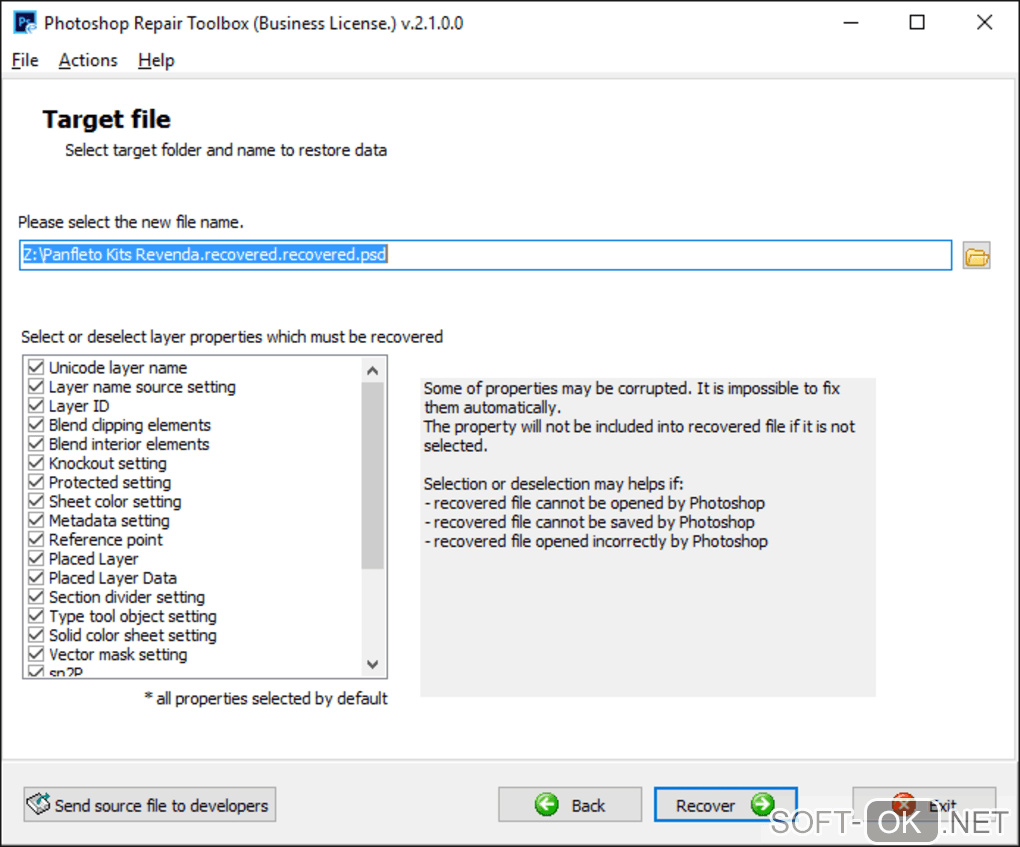Click the properties list scroll down arrow
Screen dimensions: 1020x847
(373, 664)
